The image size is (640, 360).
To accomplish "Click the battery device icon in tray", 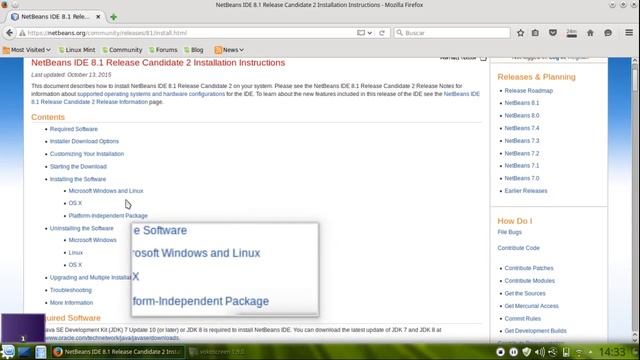I will 566,352.
